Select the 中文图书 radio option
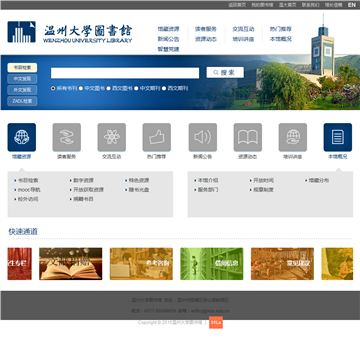This screenshot has height=360, width=360. click(x=81, y=88)
